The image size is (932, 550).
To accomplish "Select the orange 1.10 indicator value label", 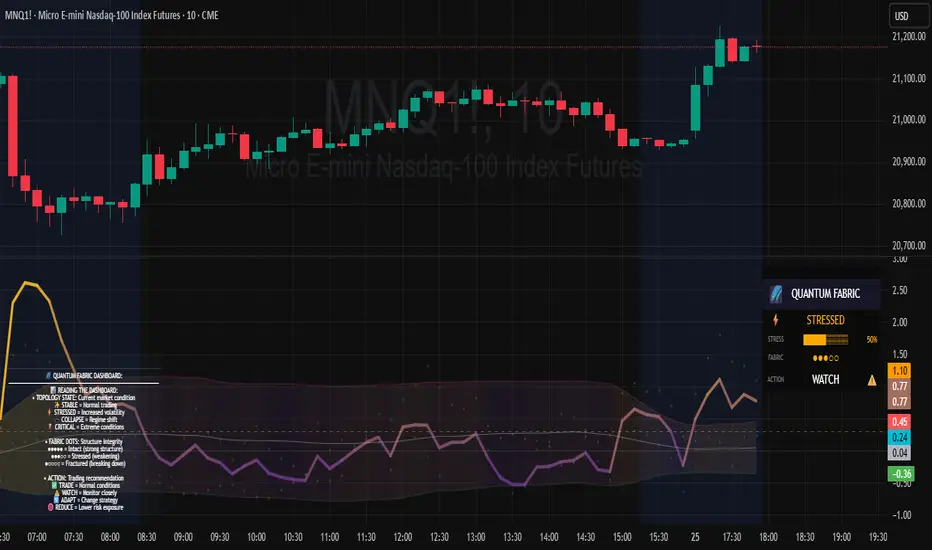I will (x=899, y=371).
